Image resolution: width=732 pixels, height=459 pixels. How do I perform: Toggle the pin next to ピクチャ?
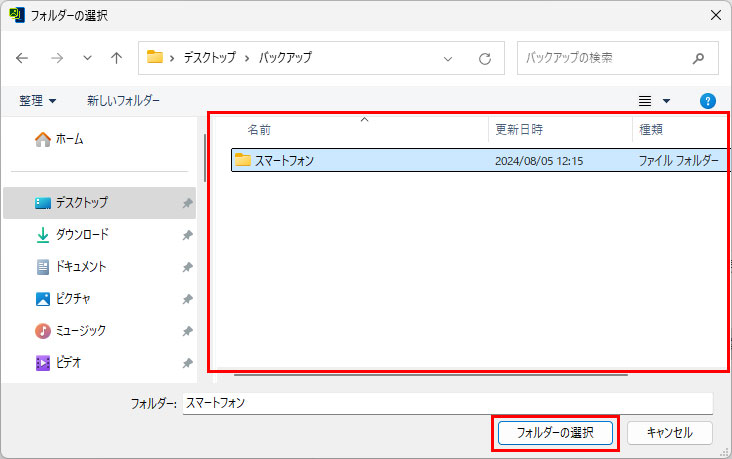coord(187,299)
